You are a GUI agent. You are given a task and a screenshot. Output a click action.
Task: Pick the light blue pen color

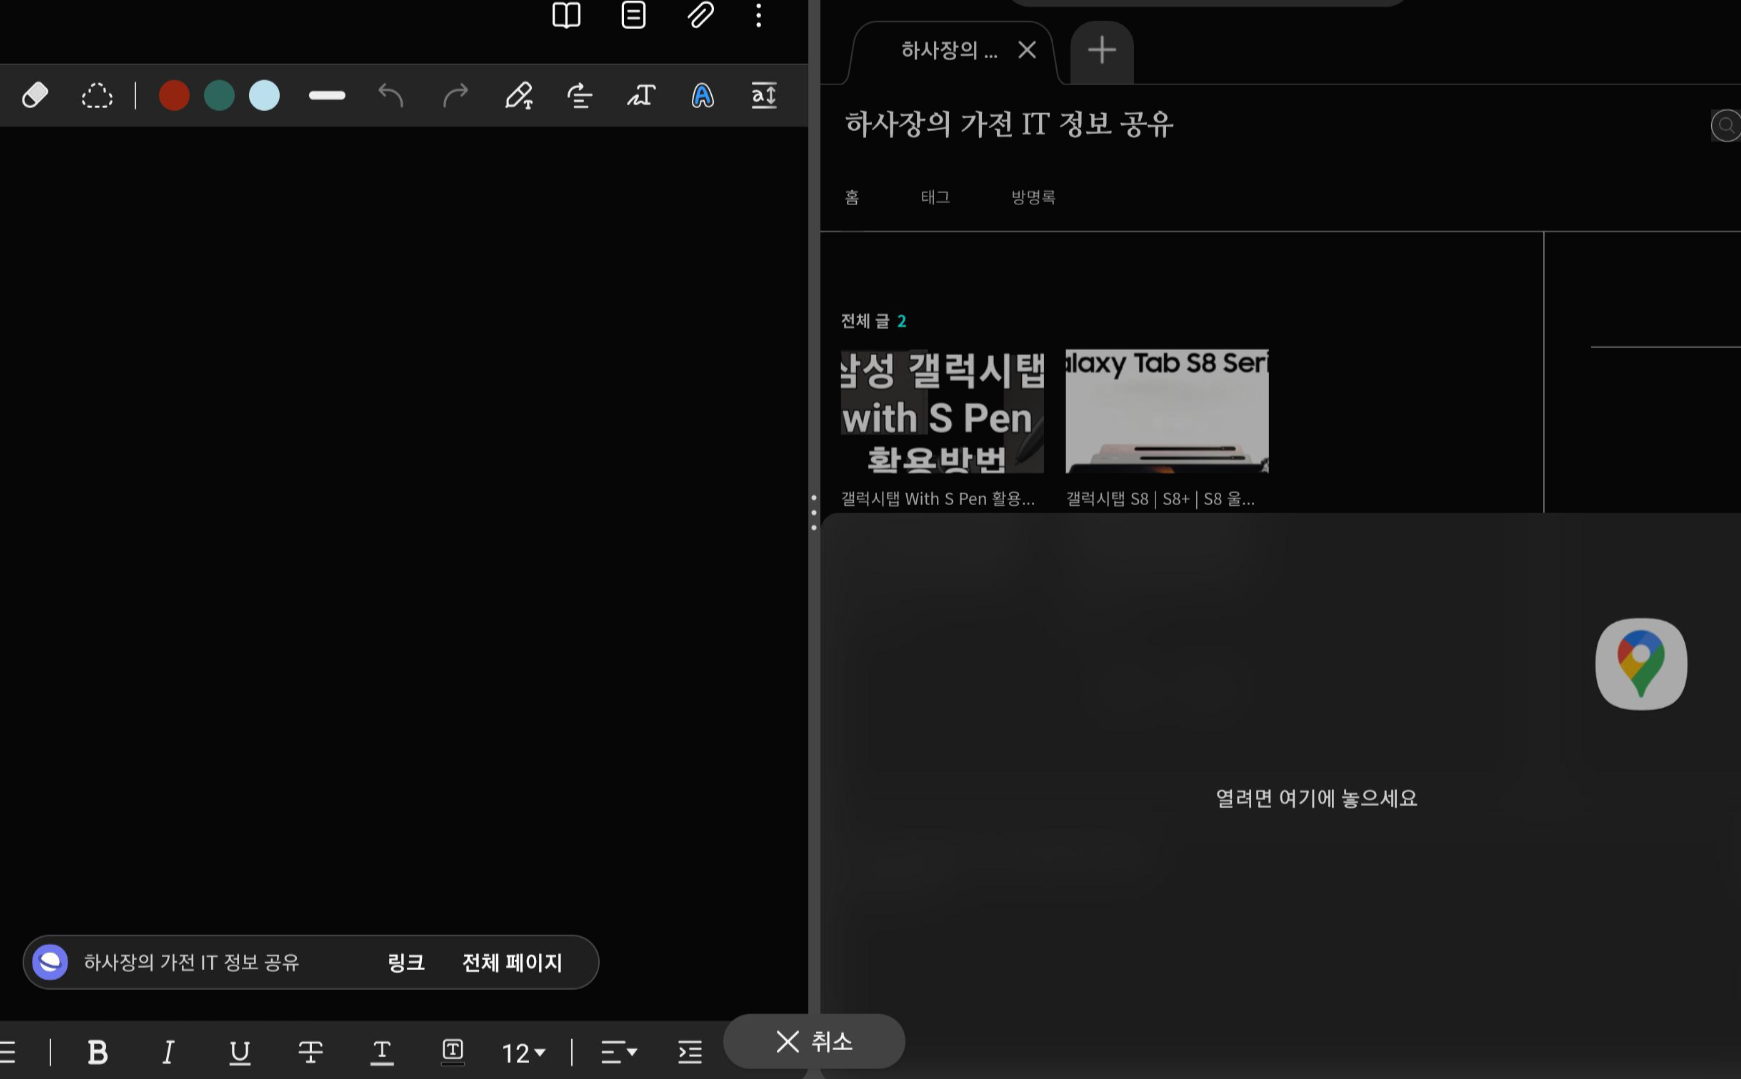[264, 96]
